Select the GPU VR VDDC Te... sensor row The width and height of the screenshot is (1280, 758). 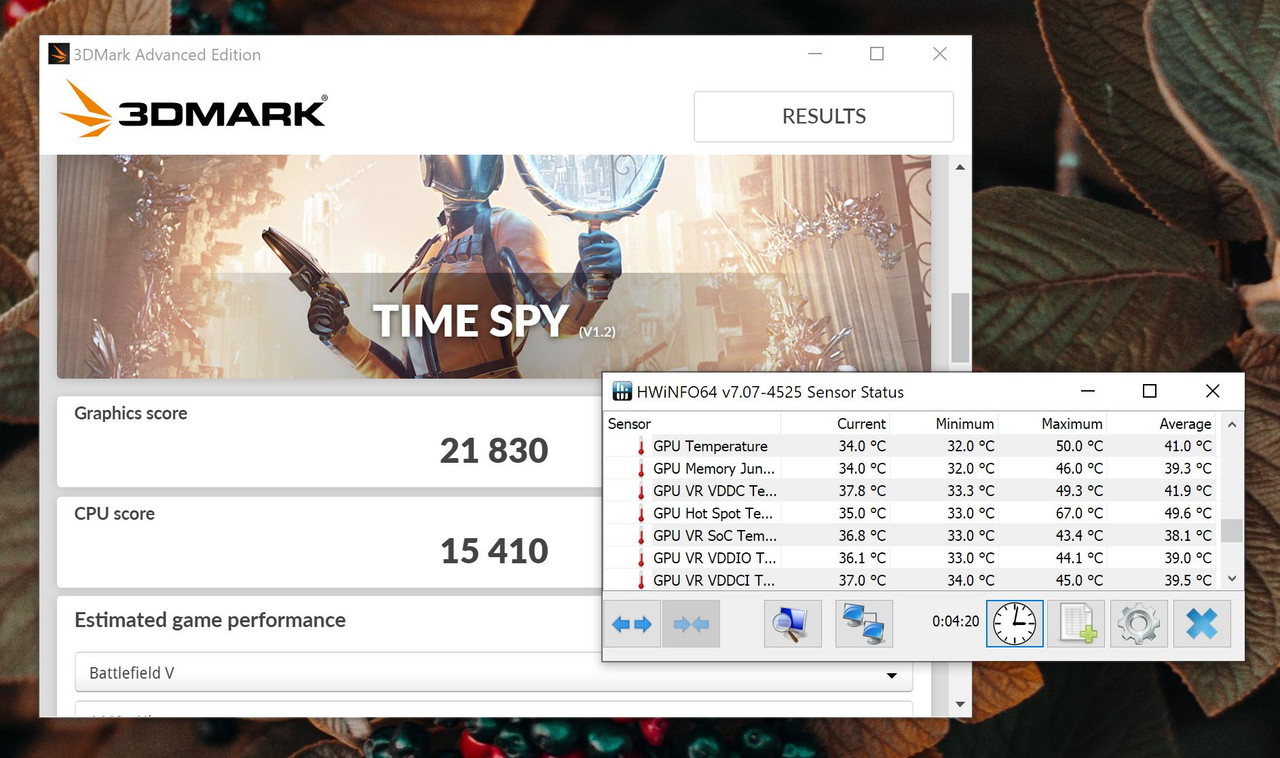[x=910, y=491]
